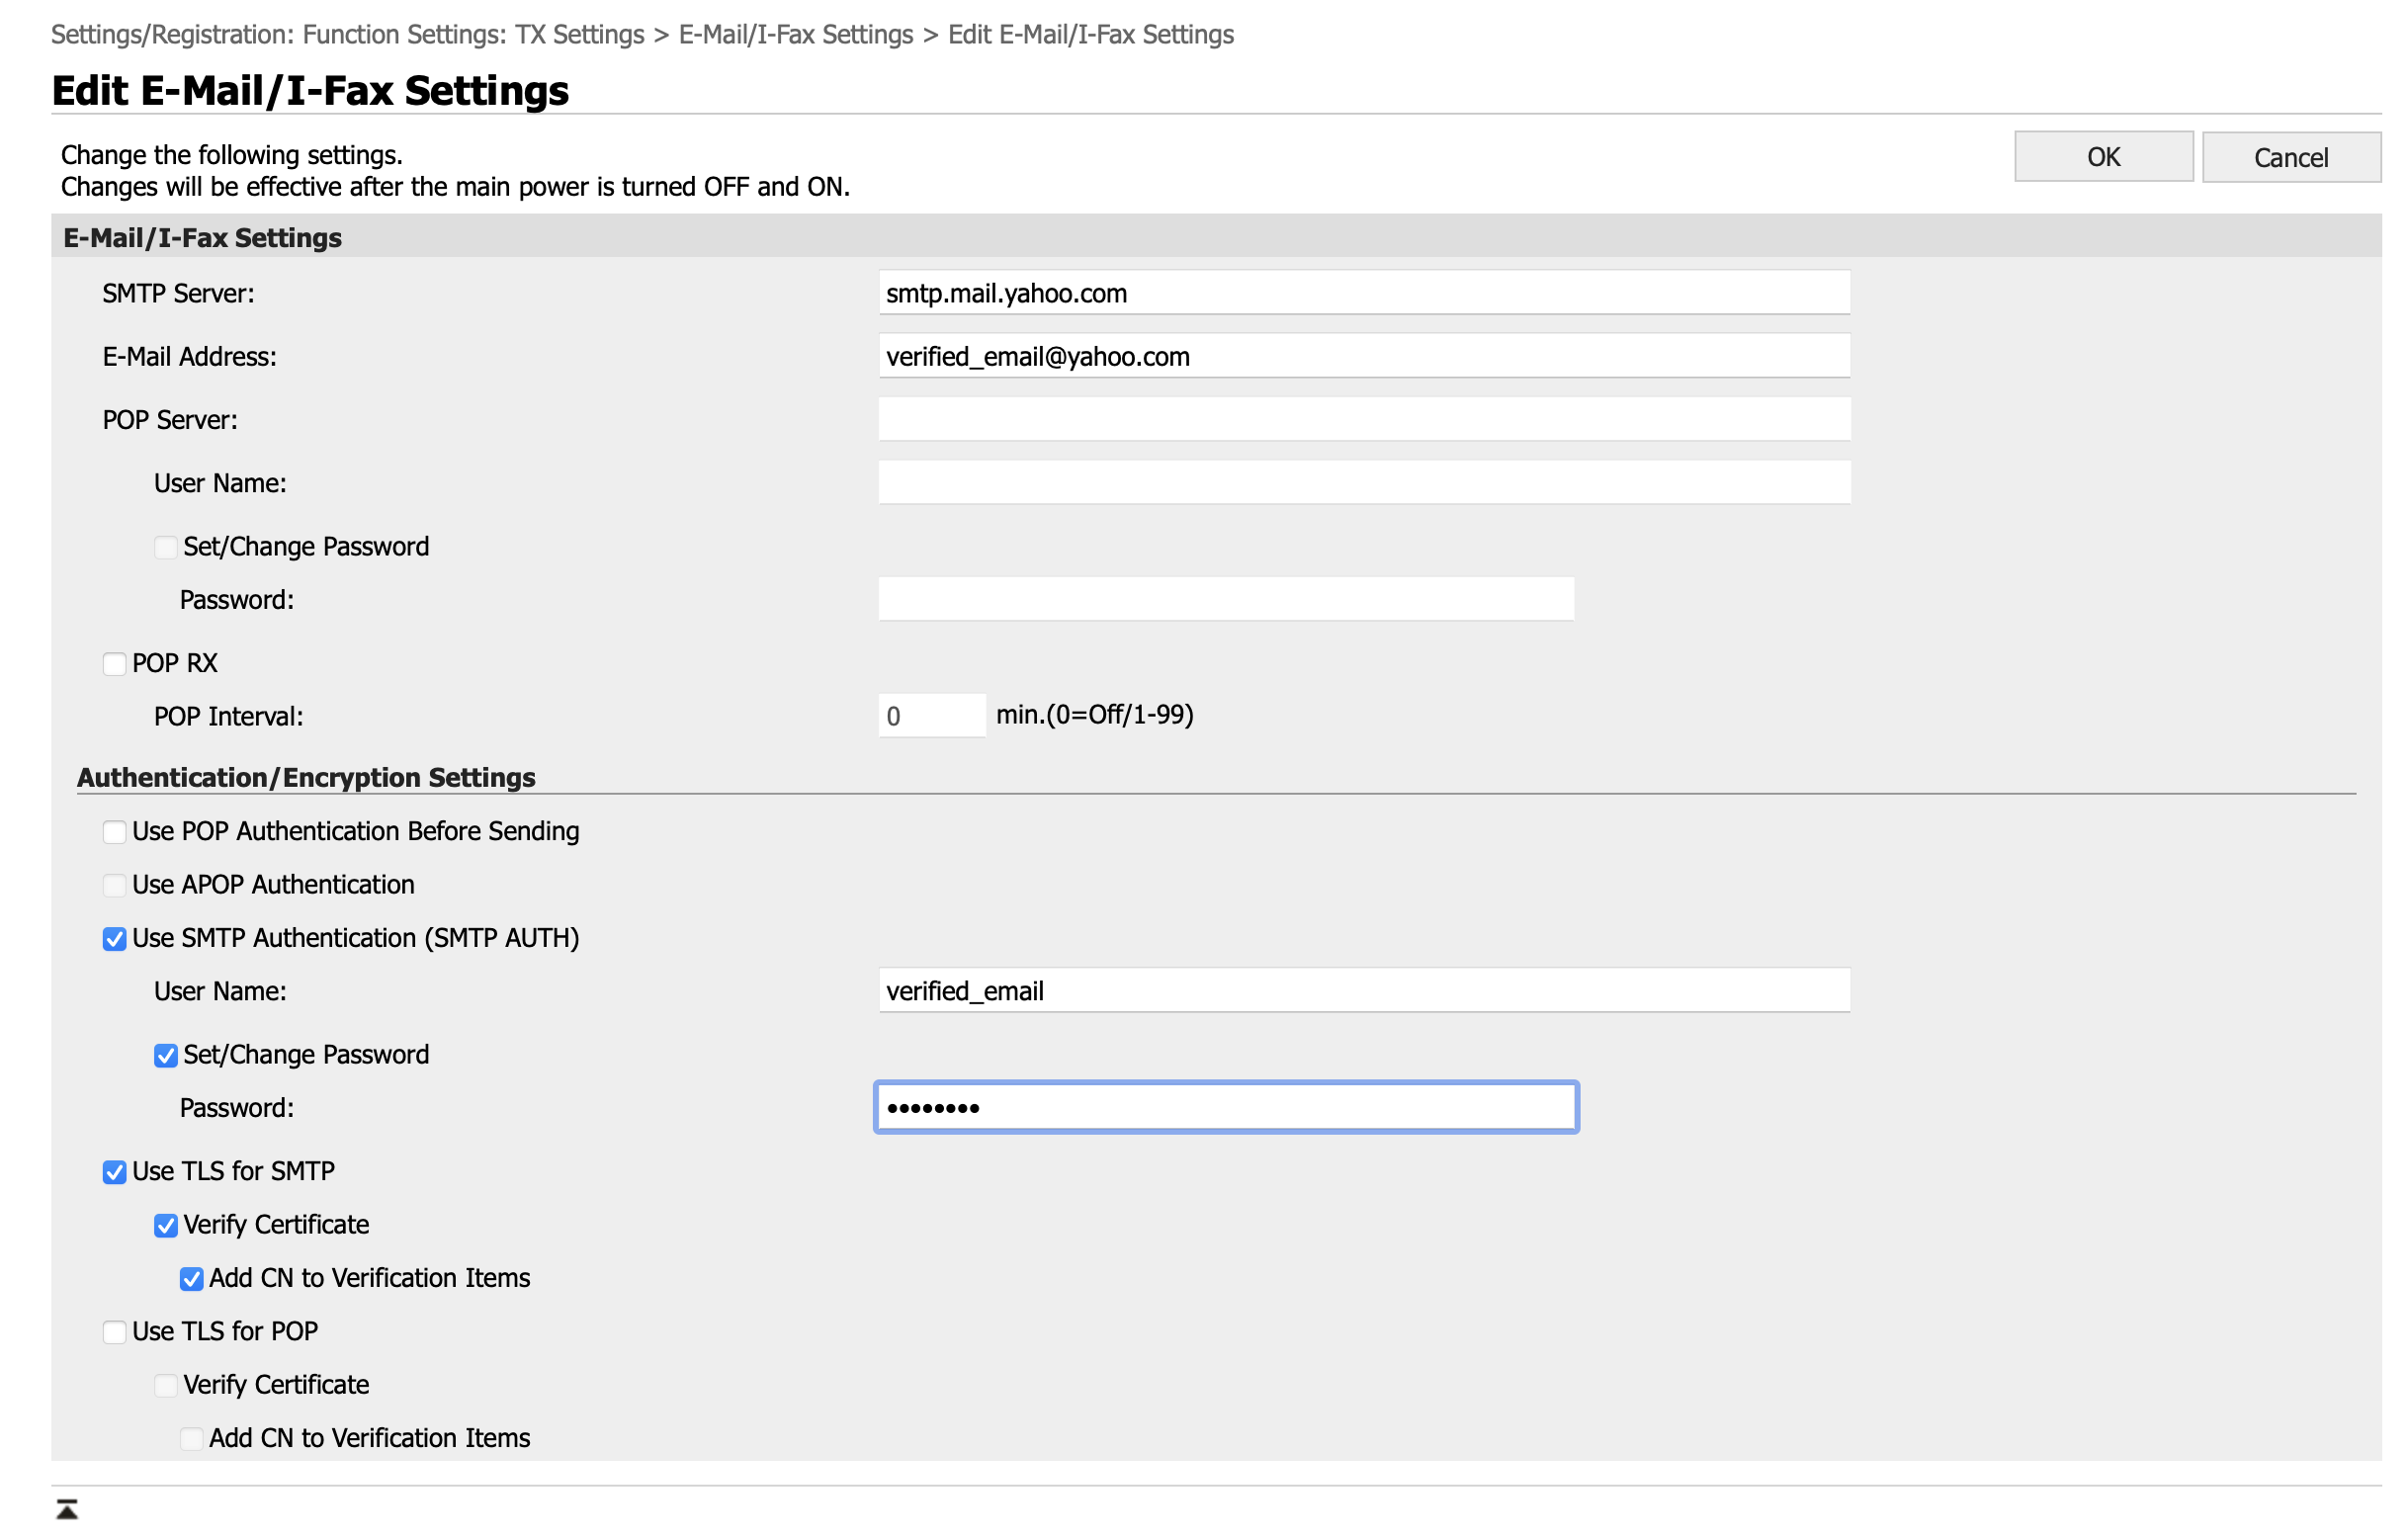Uncheck Add CN under TLS for SMTP
The width and height of the screenshot is (2408, 1538).
pyautogui.click(x=191, y=1279)
